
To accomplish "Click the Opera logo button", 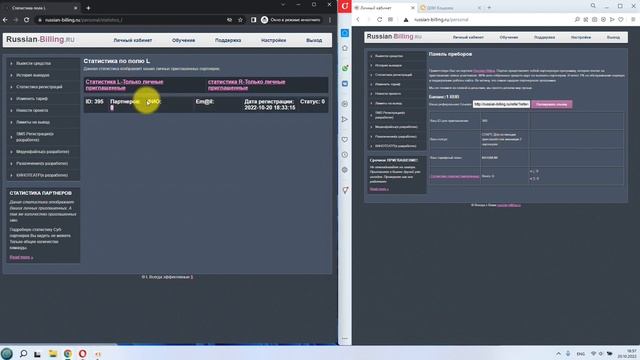I will [345, 6].
